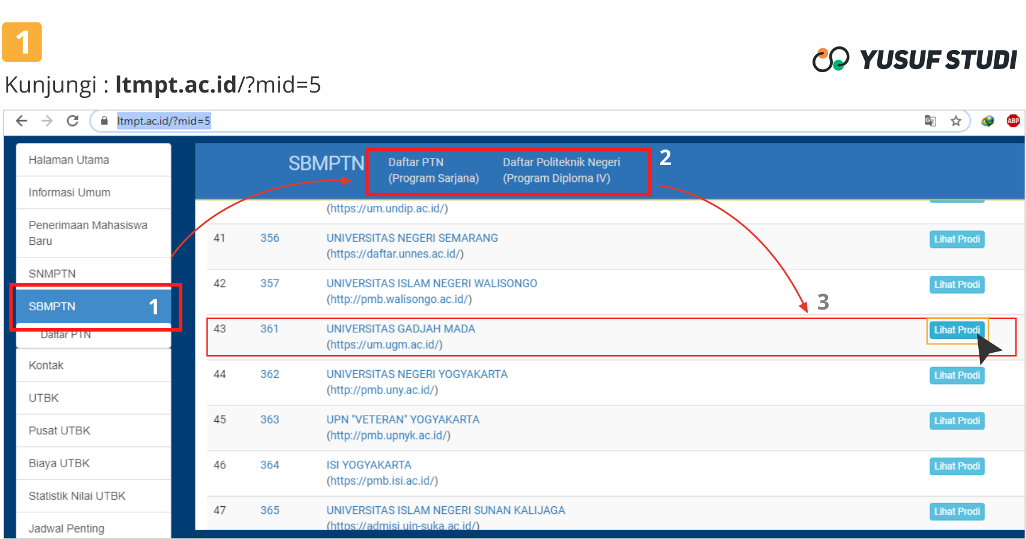The image size is (1026, 539).
Task: Open Pusat UTBK menu item
Action: (94, 430)
